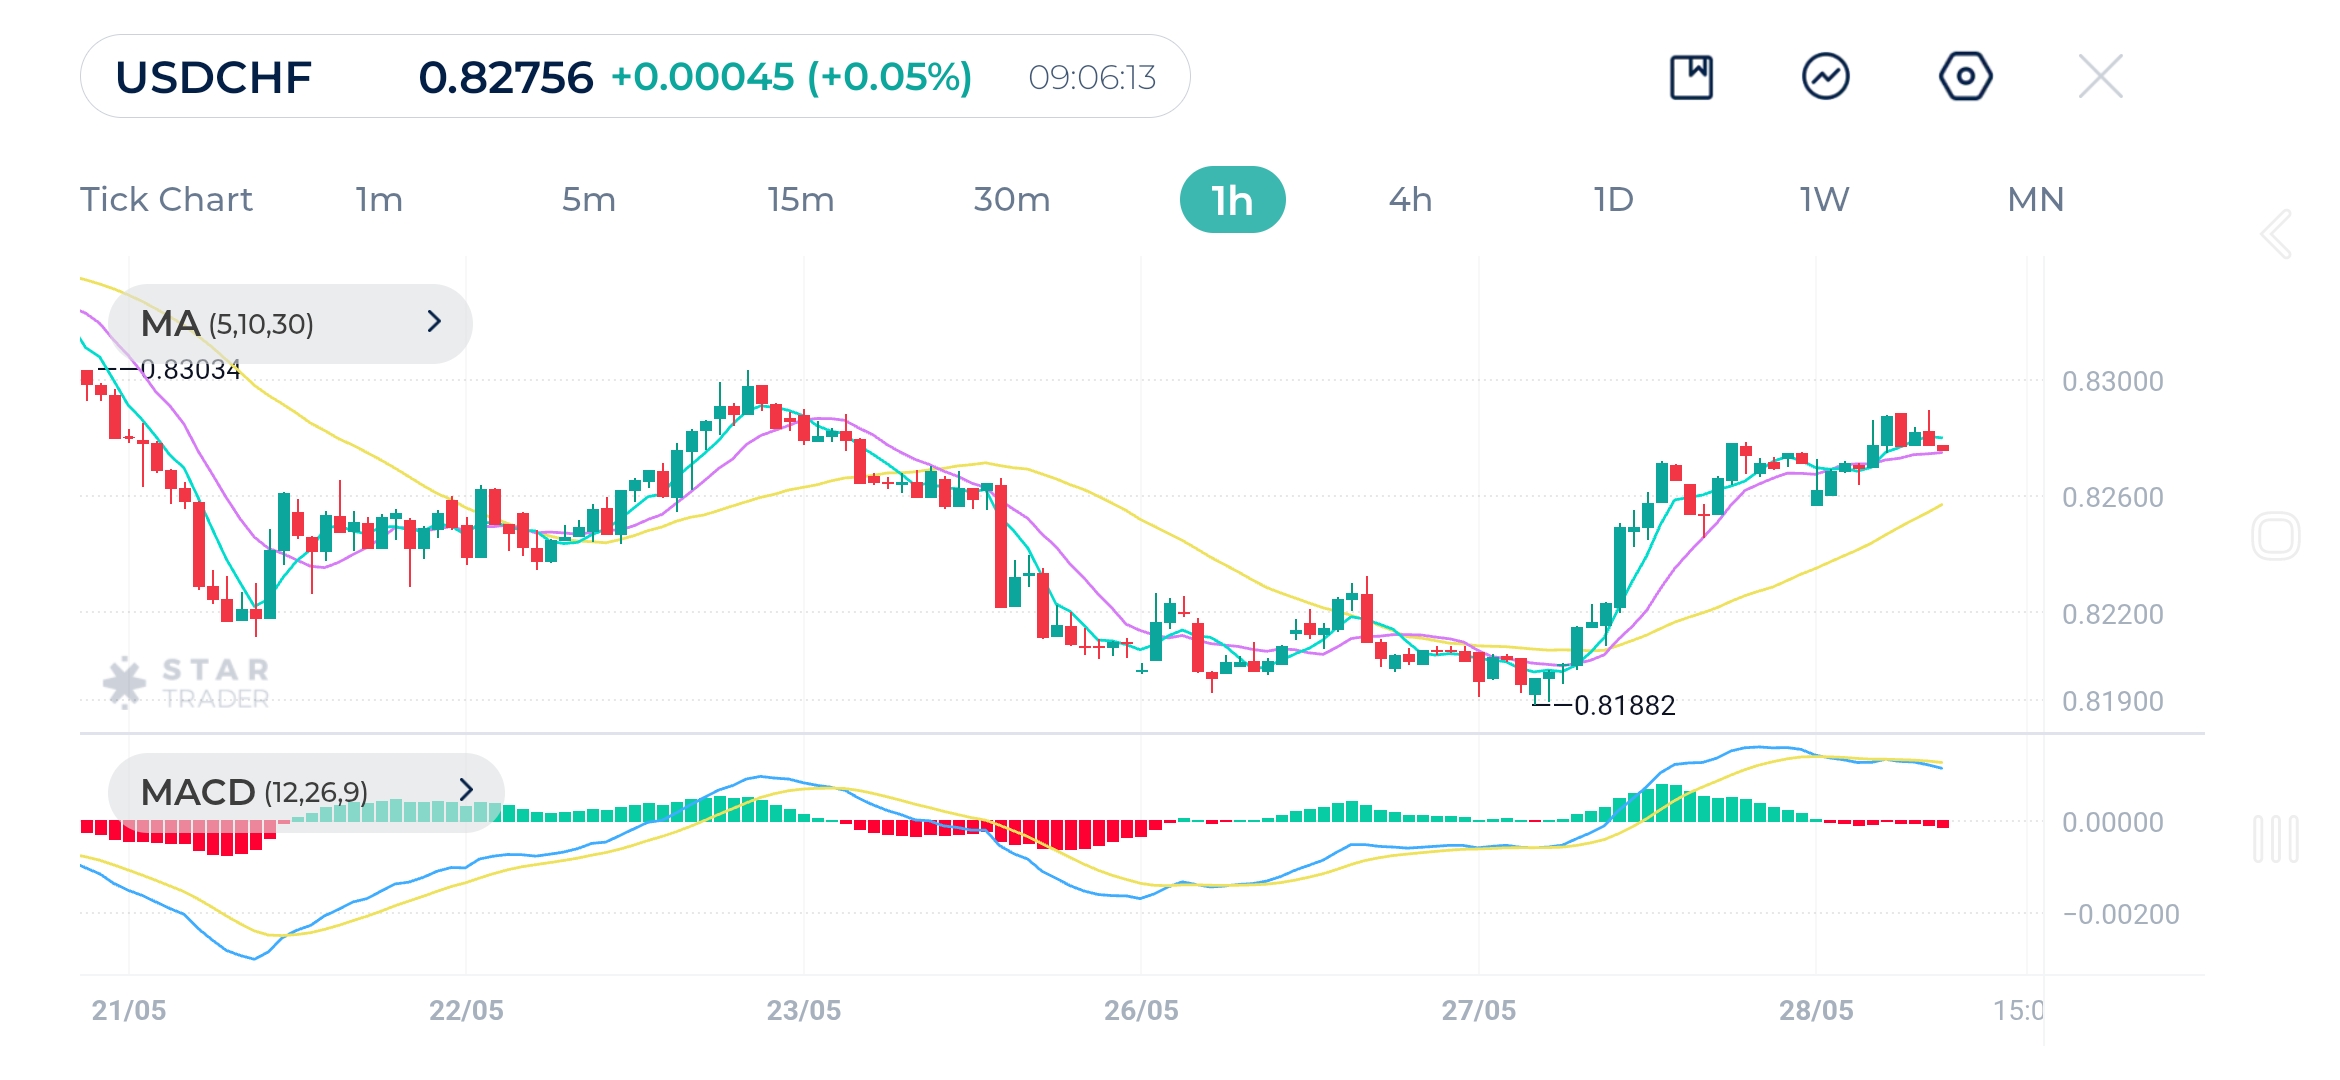Enable the 1D timeframe
This screenshot has width=2340, height=1080.
[1613, 199]
